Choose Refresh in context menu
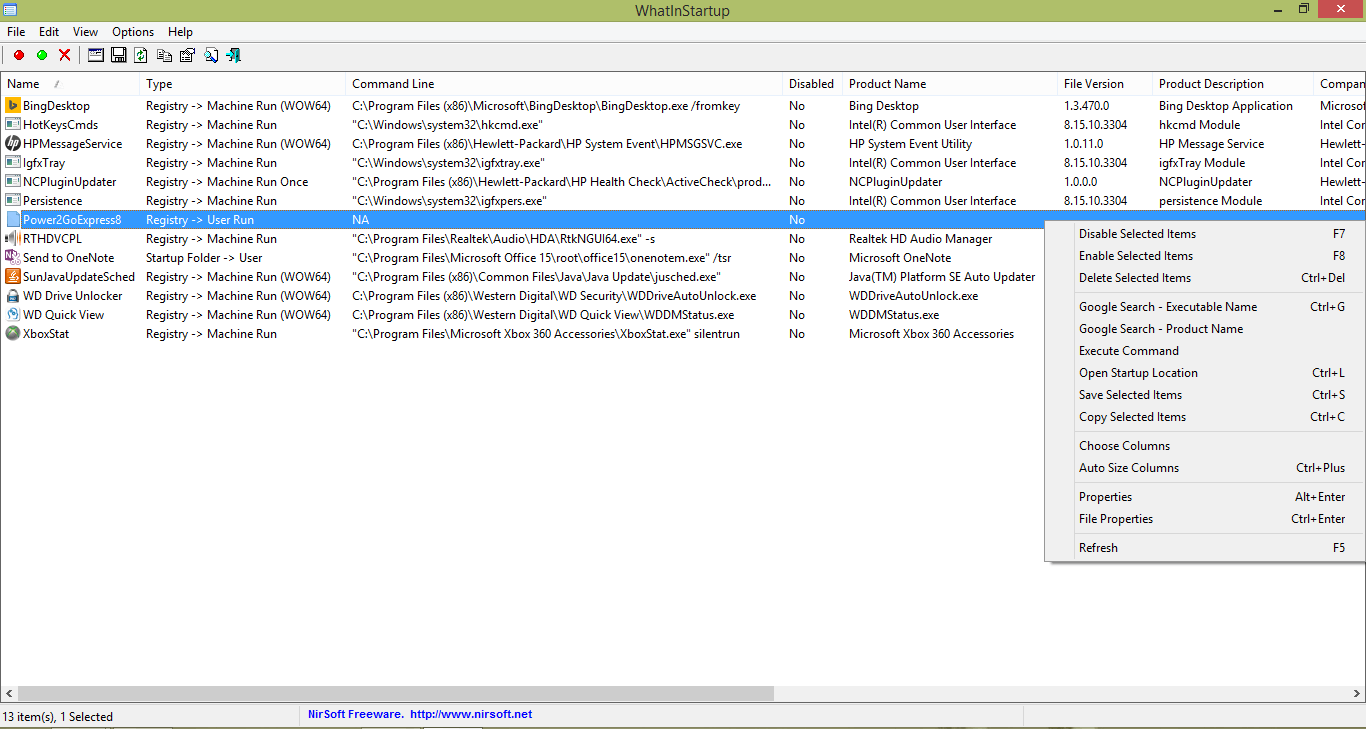This screenshot has width=1366, height=729. (1203, 548)
